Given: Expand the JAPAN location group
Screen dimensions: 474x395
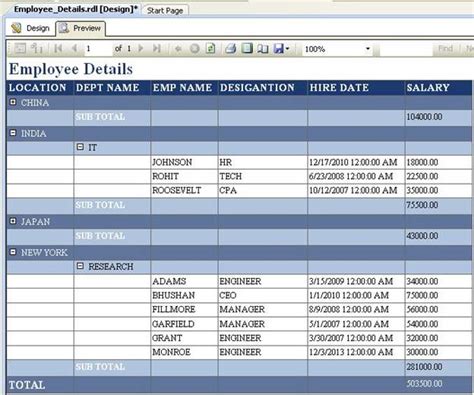Looking at the screenshot, I should click(x=13, y=221).
